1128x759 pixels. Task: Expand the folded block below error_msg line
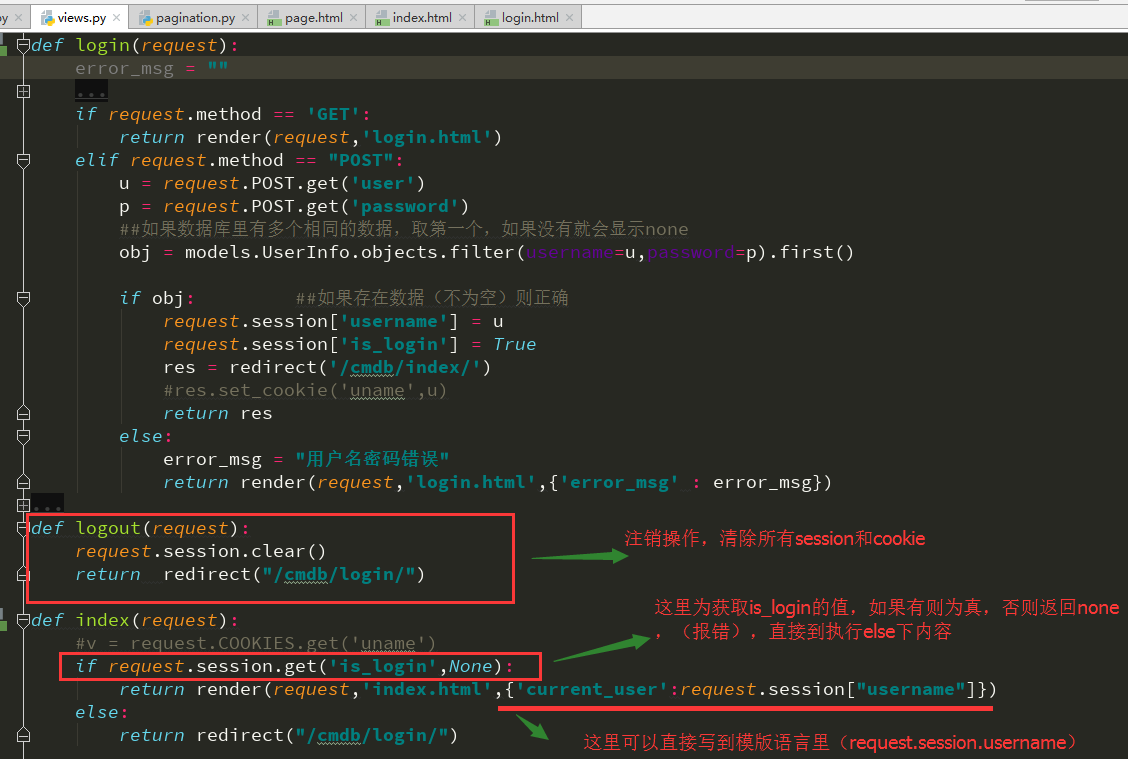click(x=23, y=91)
